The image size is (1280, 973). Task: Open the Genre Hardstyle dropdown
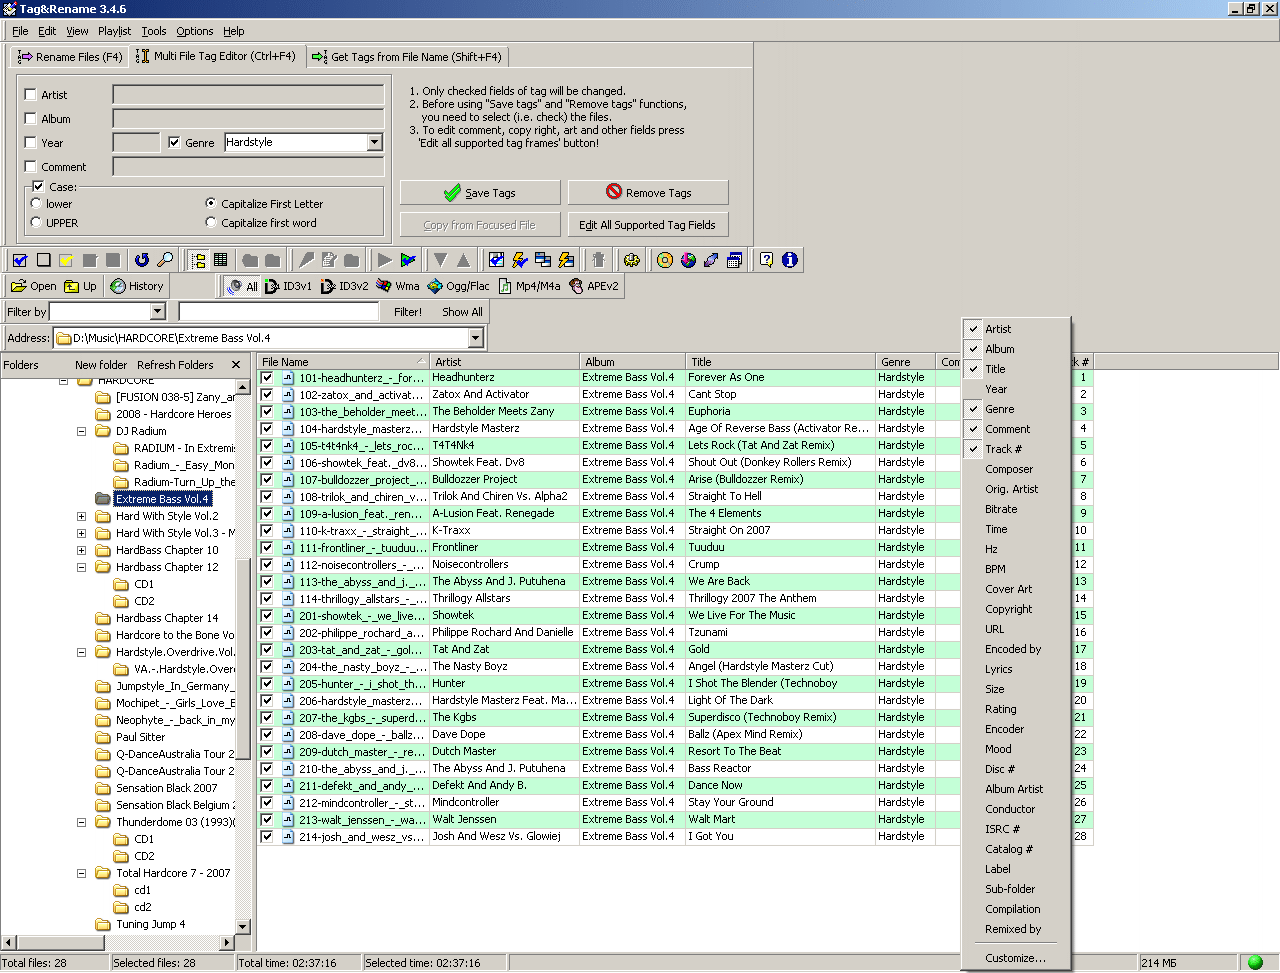point(374,143)
